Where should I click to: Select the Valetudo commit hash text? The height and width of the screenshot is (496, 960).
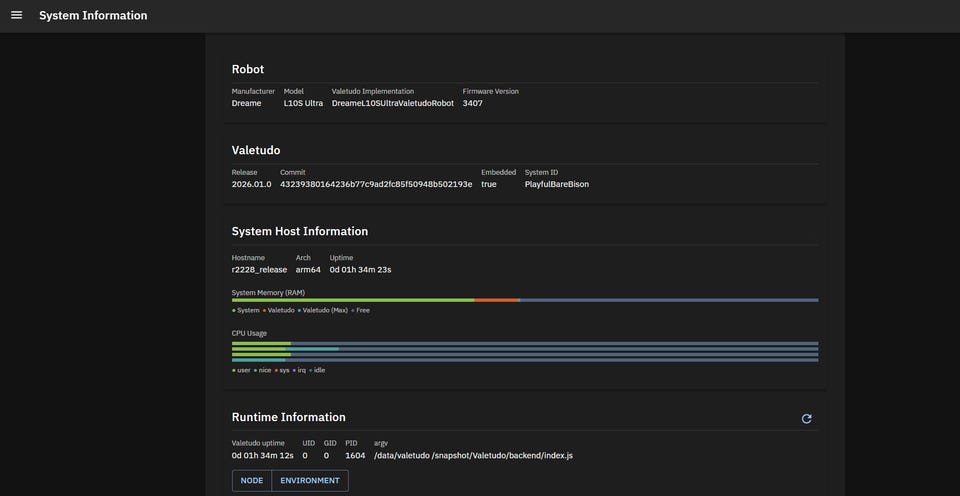click(376, 184)
